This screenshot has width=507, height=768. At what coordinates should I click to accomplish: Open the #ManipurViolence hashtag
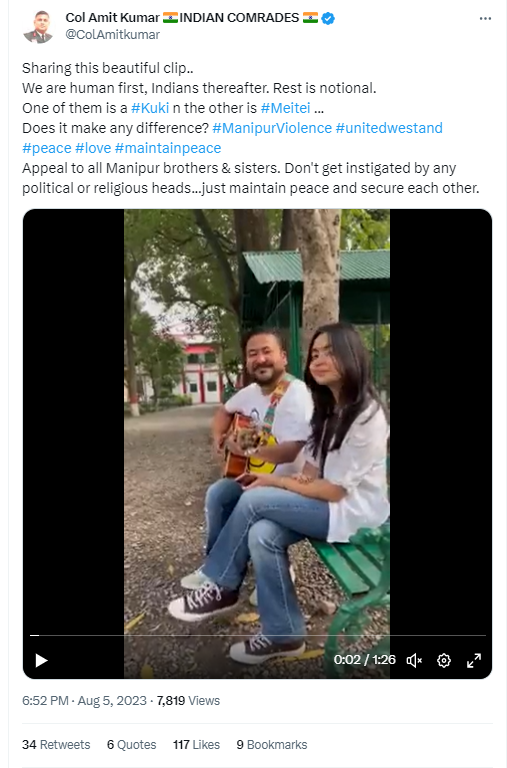[272, 128]
